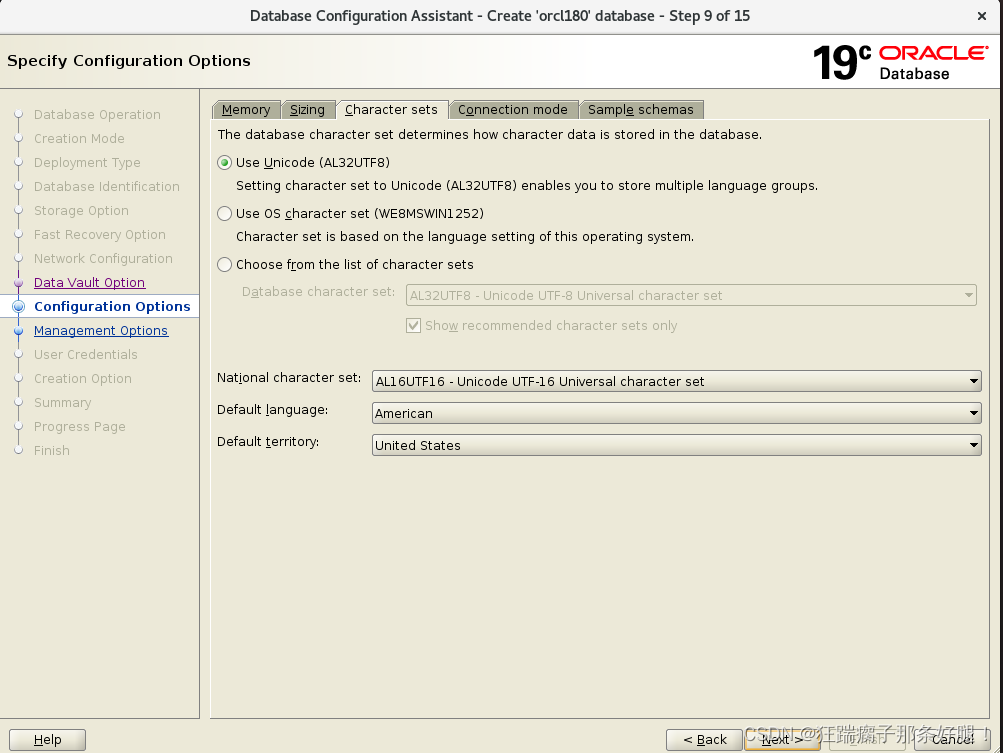Screen dimensions: 1003x753
Task: Open the Default territory dropdown
Action: [x=677, y=445]
